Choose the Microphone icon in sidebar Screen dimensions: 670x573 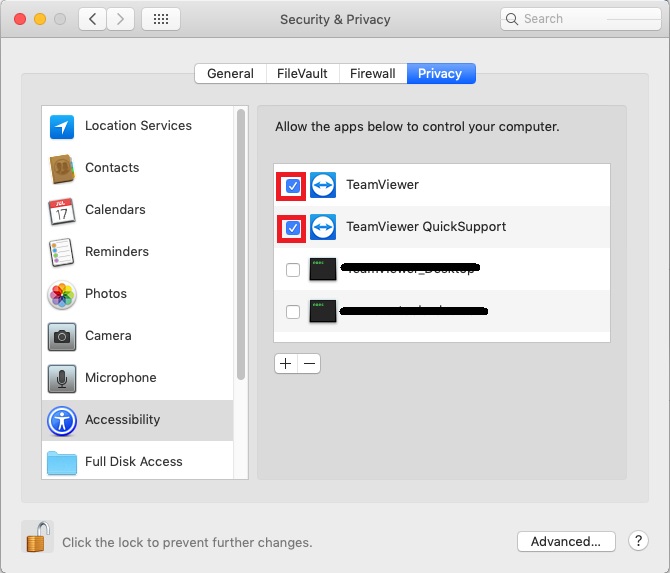(x=62, y=378)
